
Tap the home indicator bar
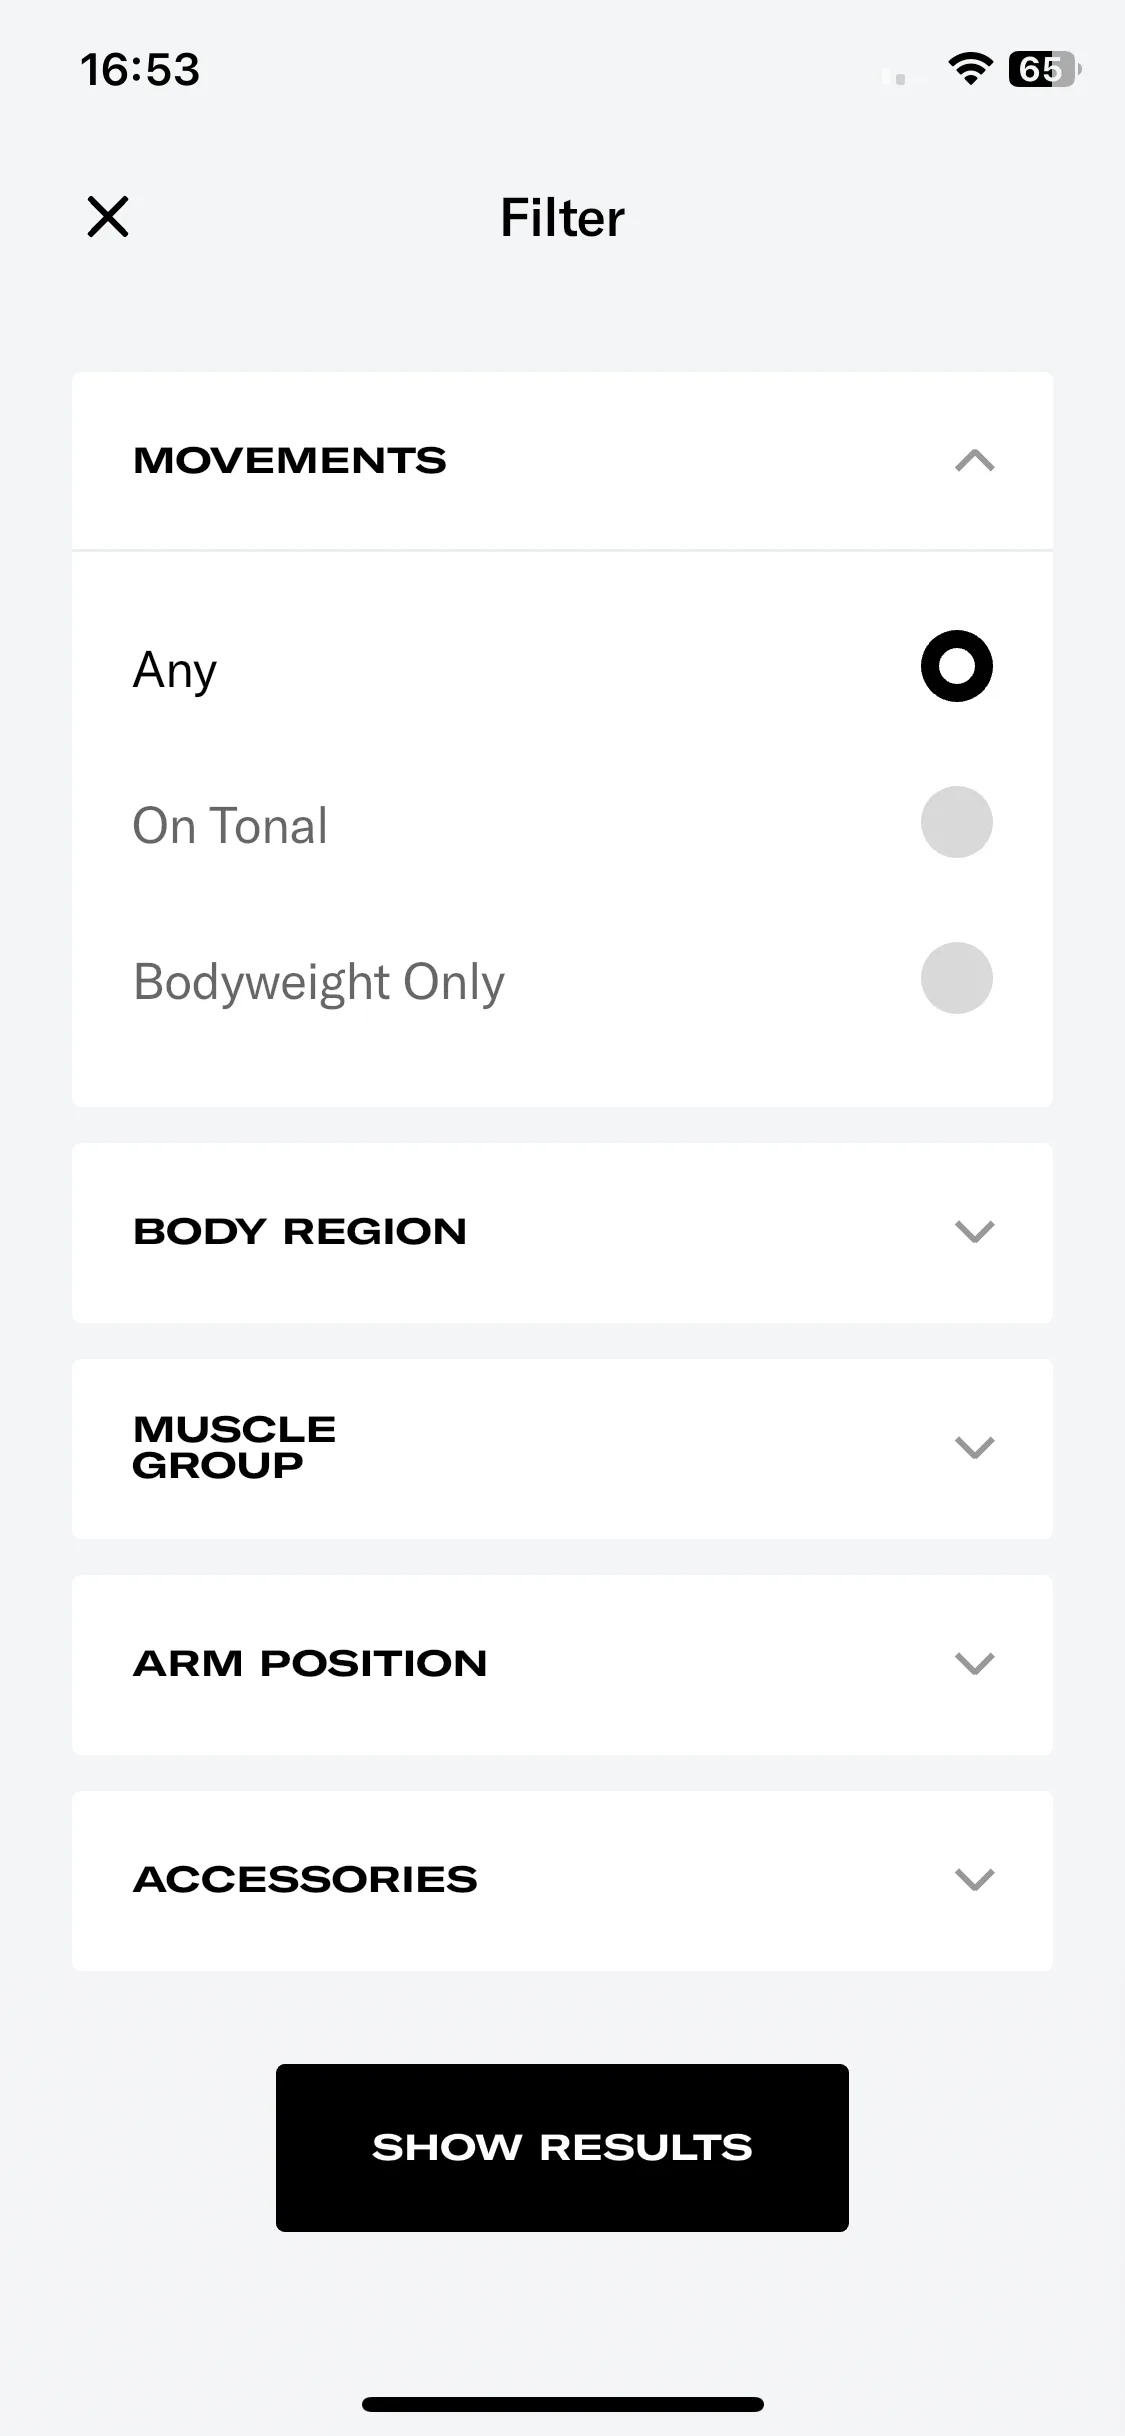[x=562, y=2404]
